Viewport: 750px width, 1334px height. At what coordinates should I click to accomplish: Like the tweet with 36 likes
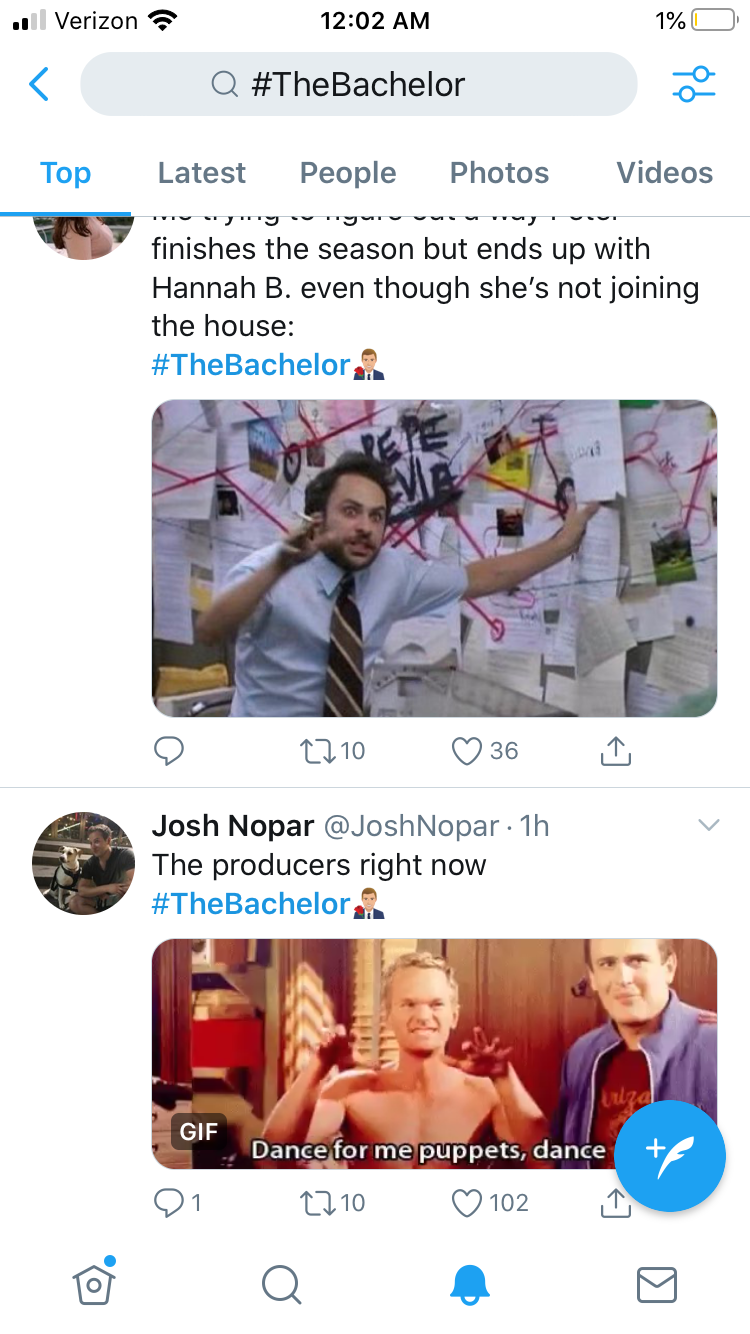[467, 751]
